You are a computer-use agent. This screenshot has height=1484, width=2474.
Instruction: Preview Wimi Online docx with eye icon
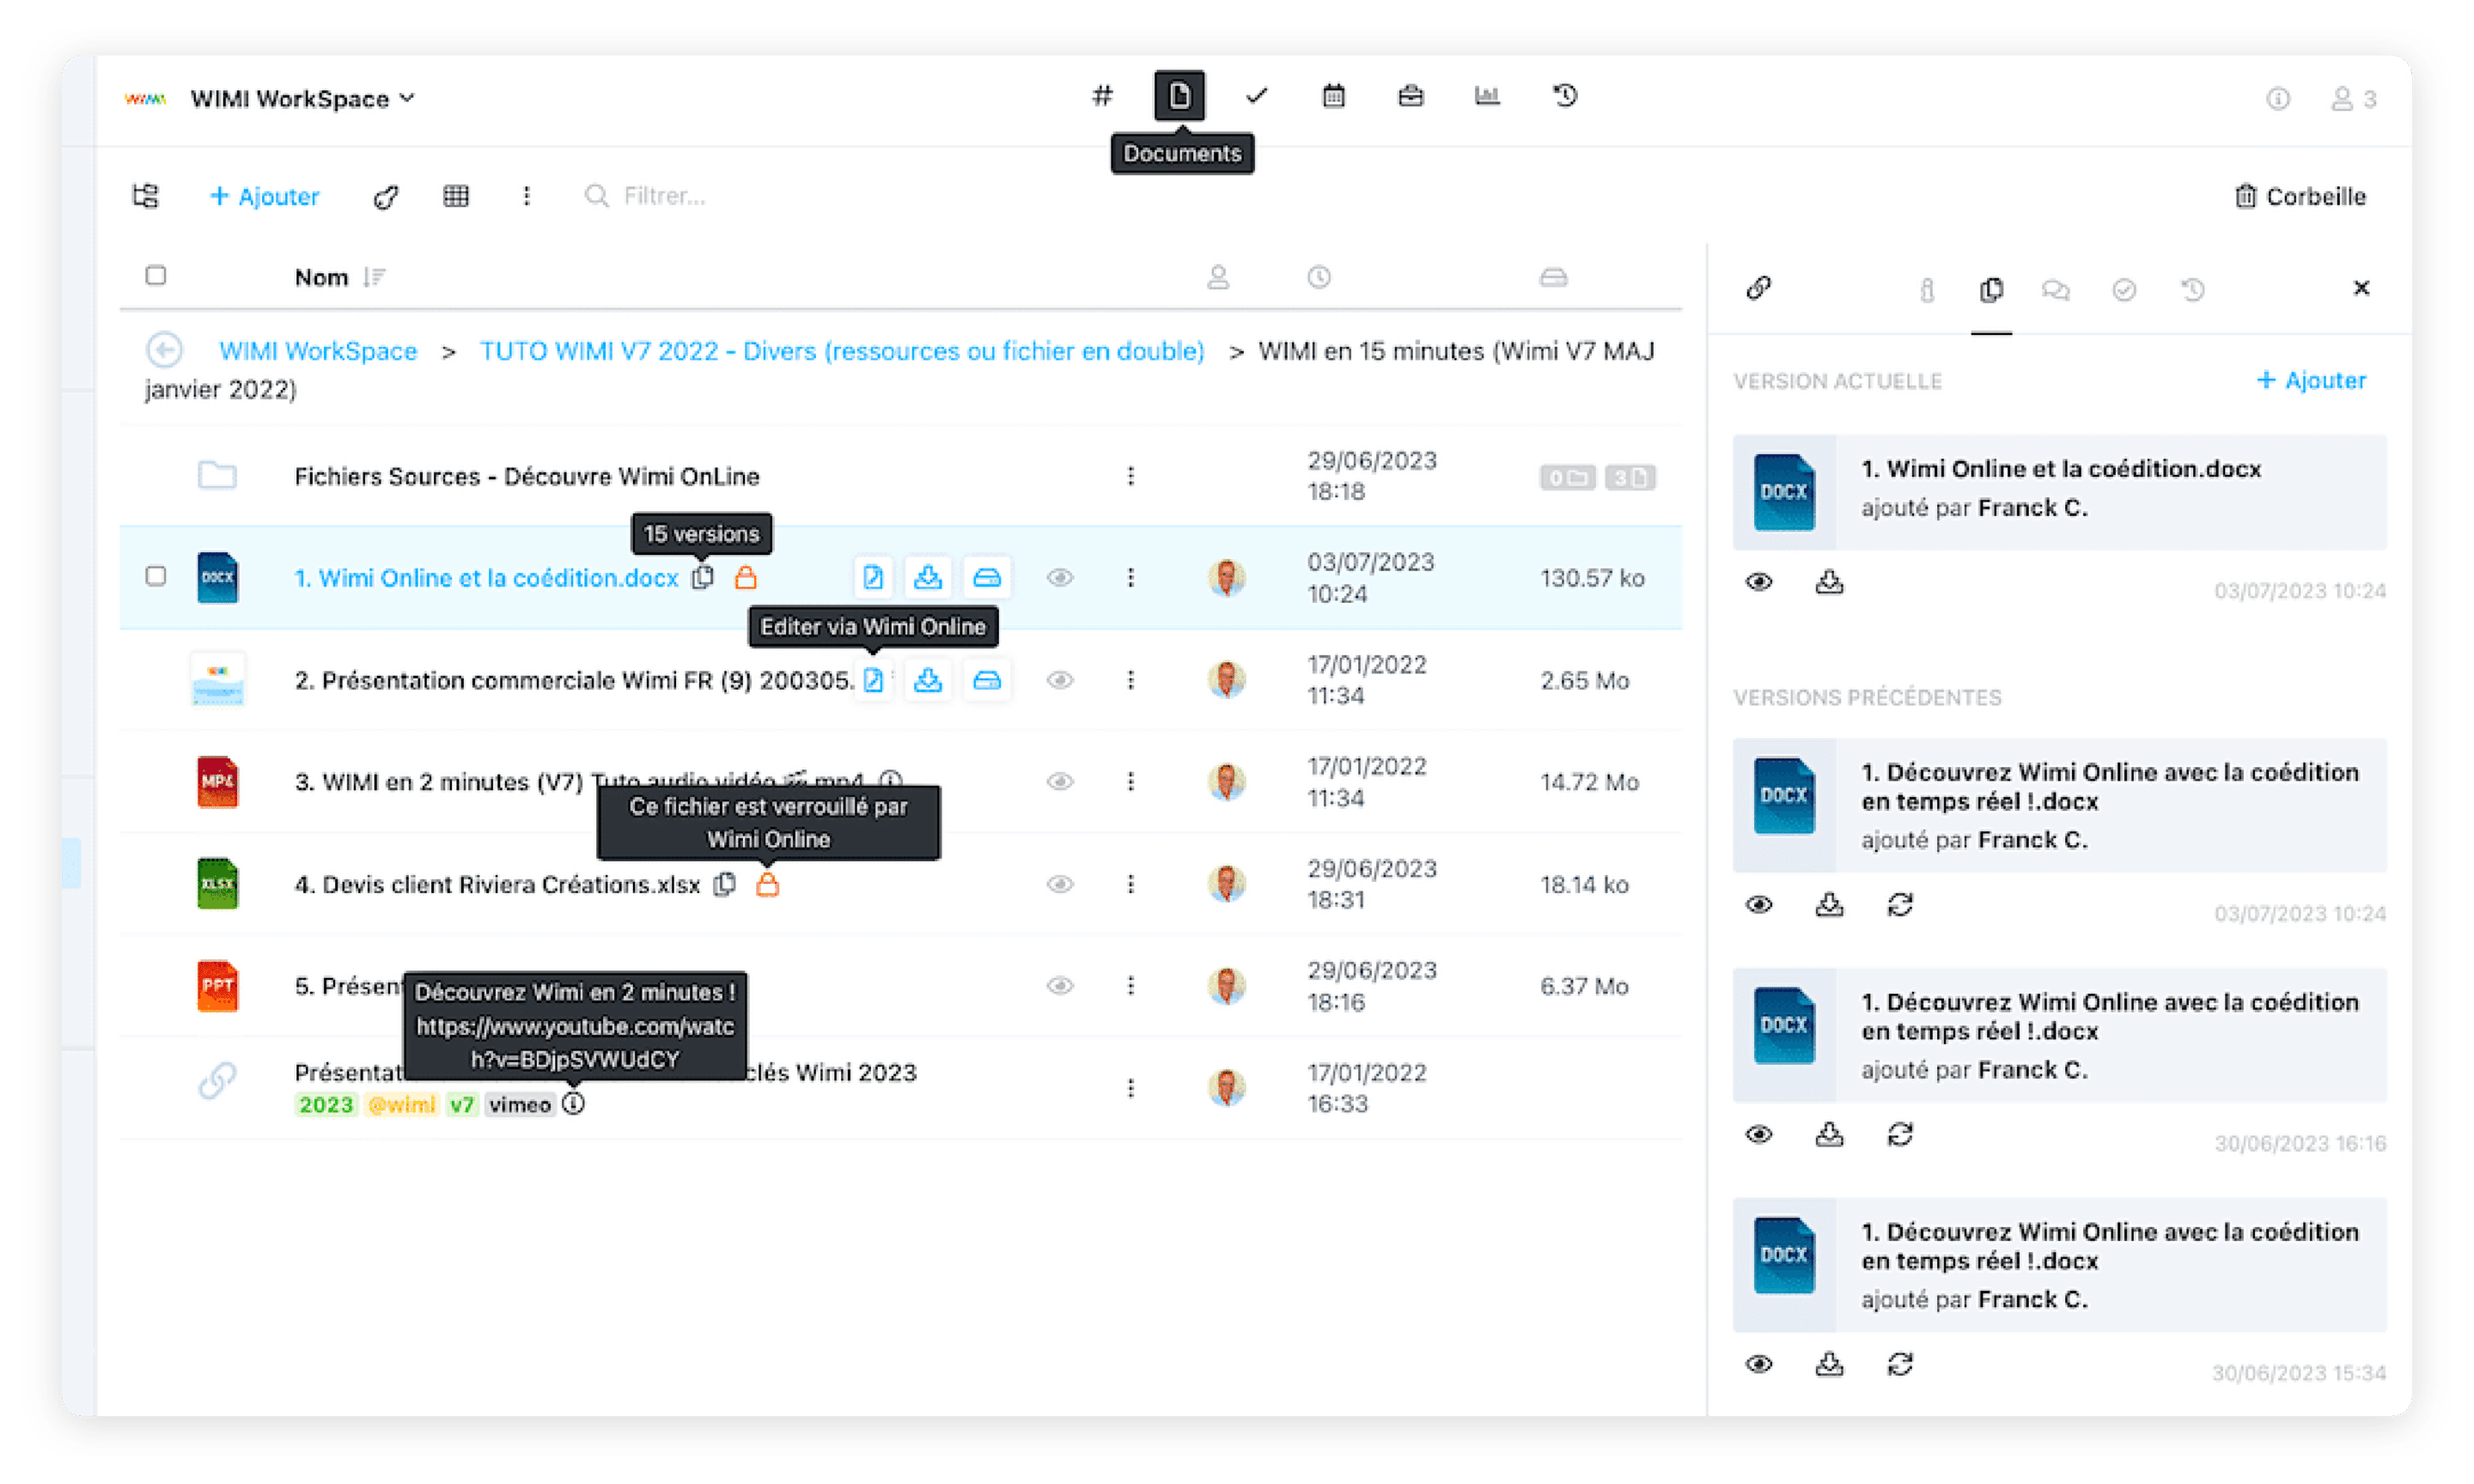coord(1060,578)
